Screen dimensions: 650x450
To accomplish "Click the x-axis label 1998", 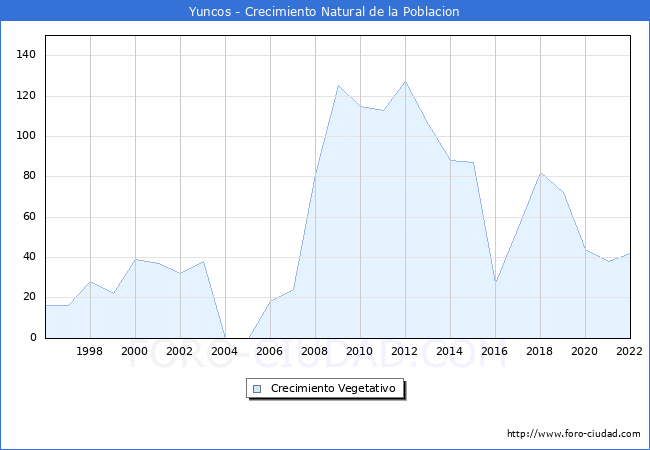I will (90, 351).
